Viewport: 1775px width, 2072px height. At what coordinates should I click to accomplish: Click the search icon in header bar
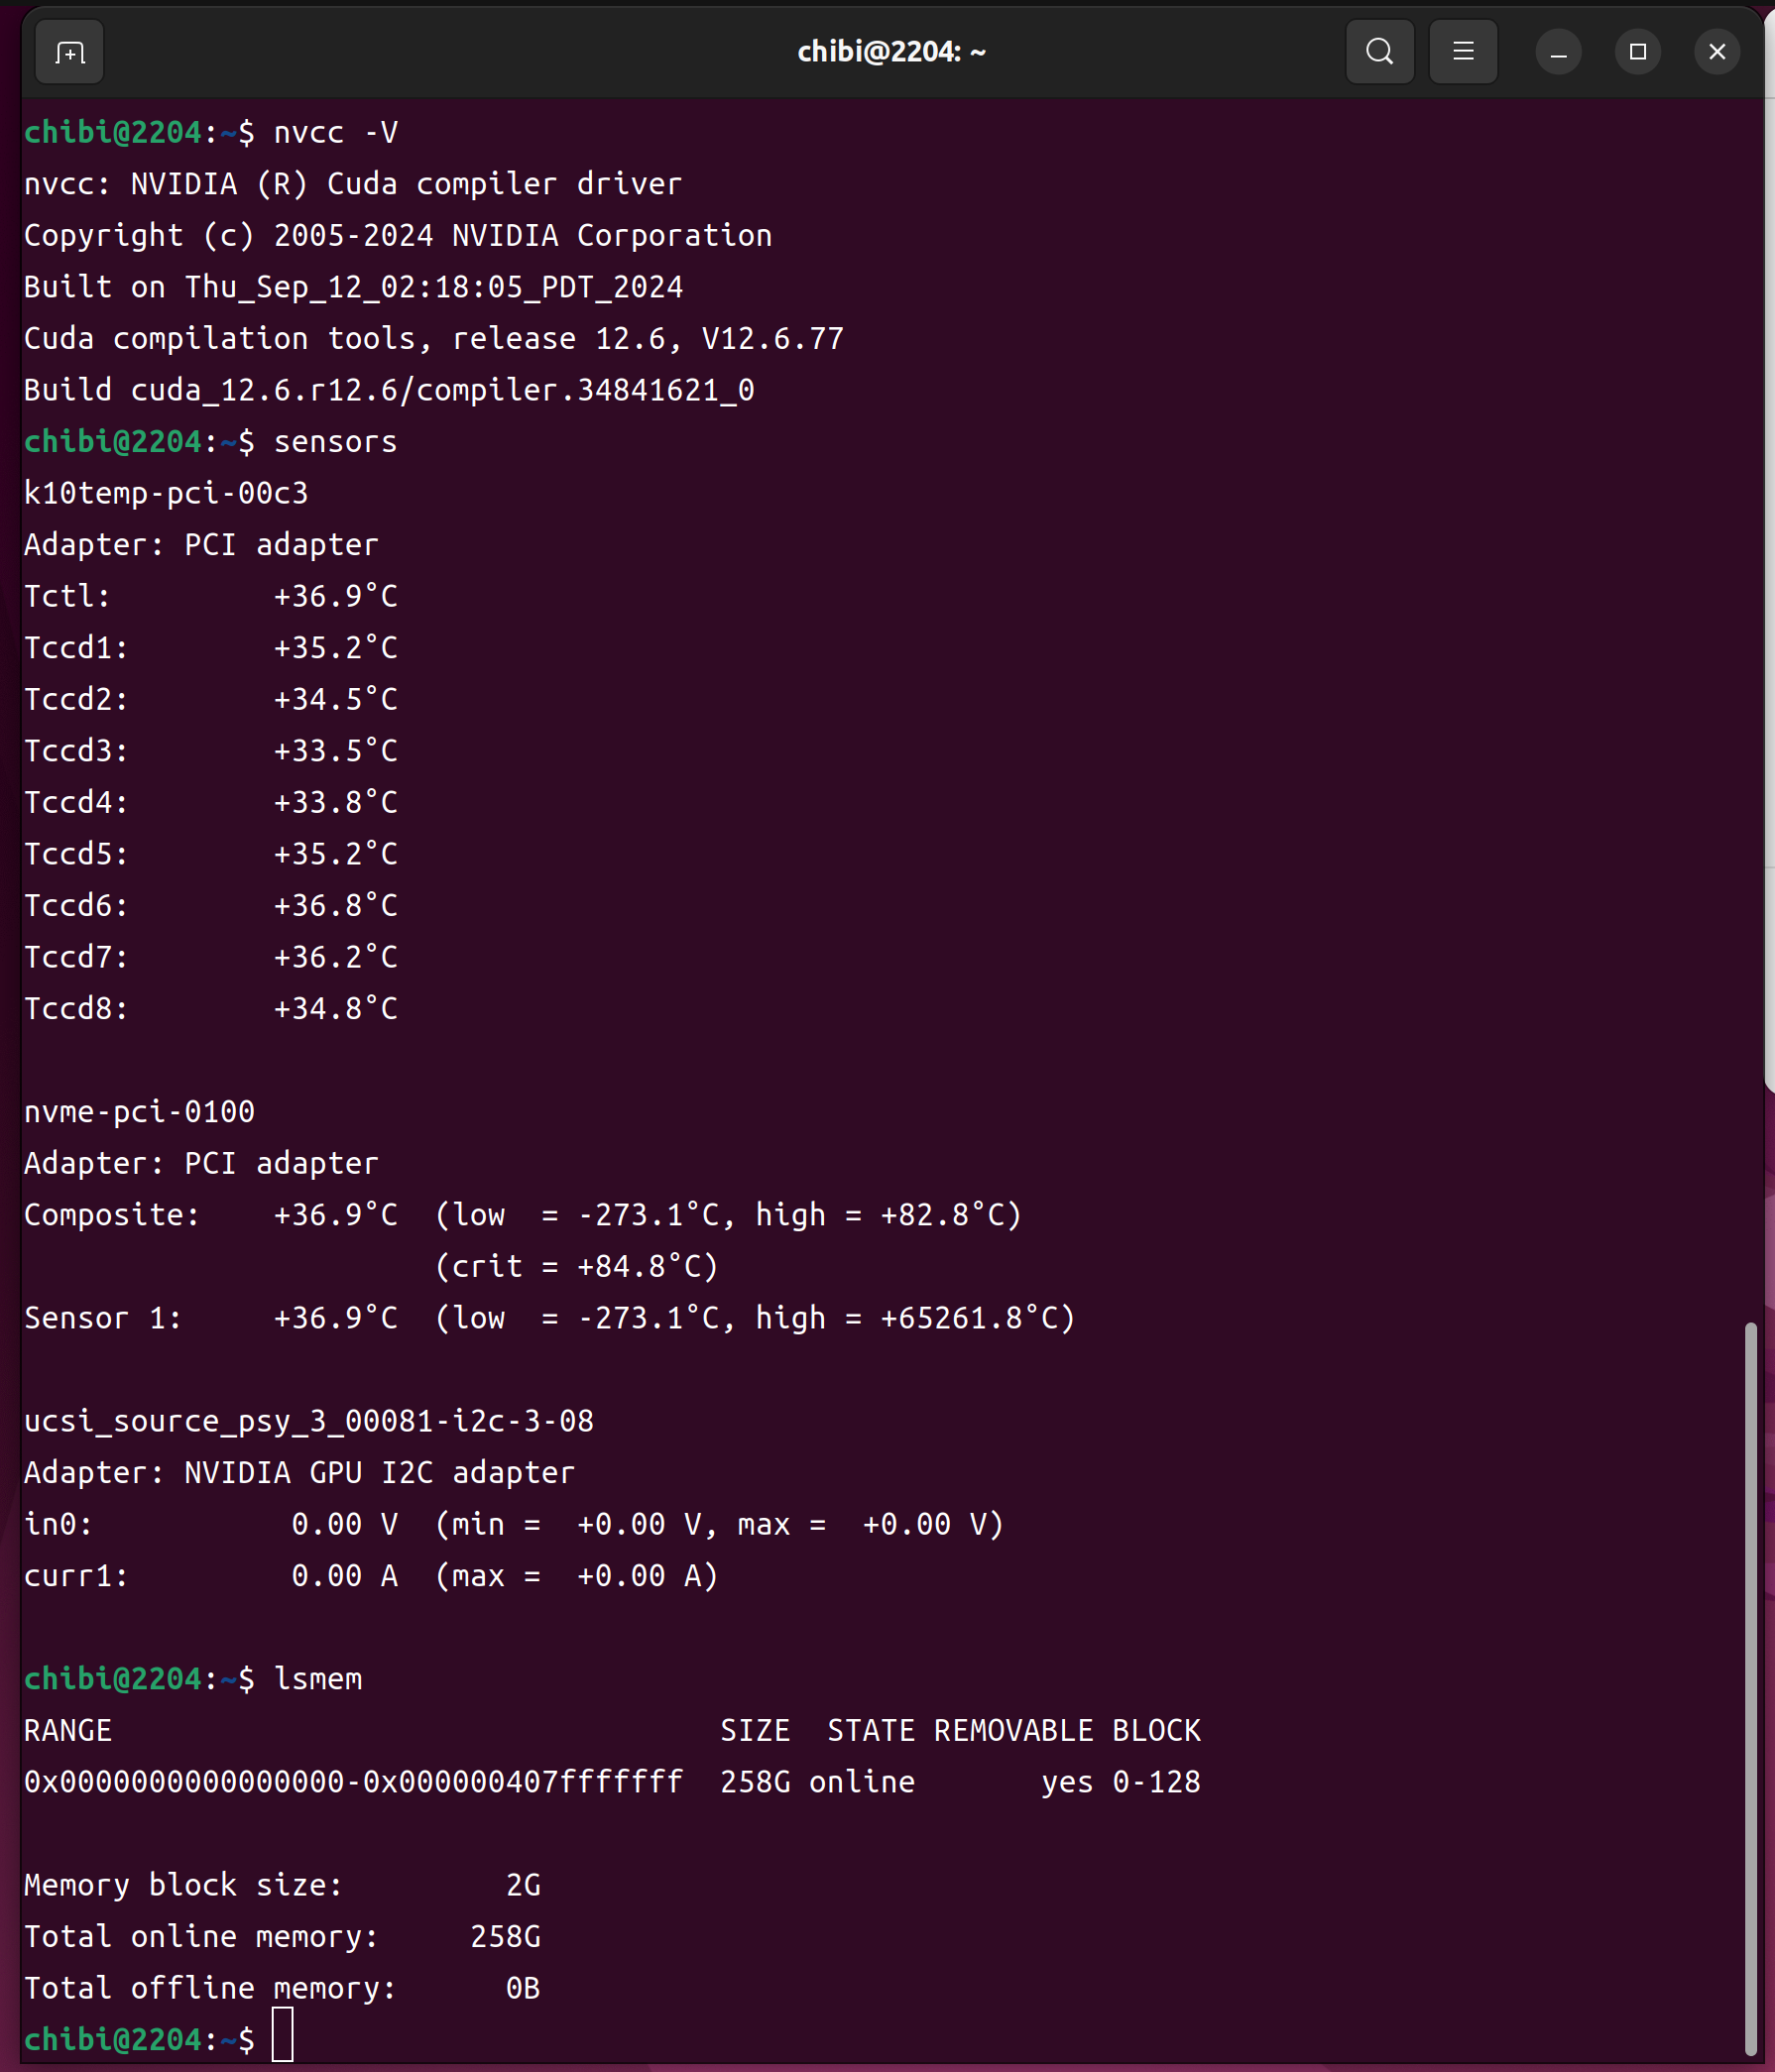click(1379, 52)
